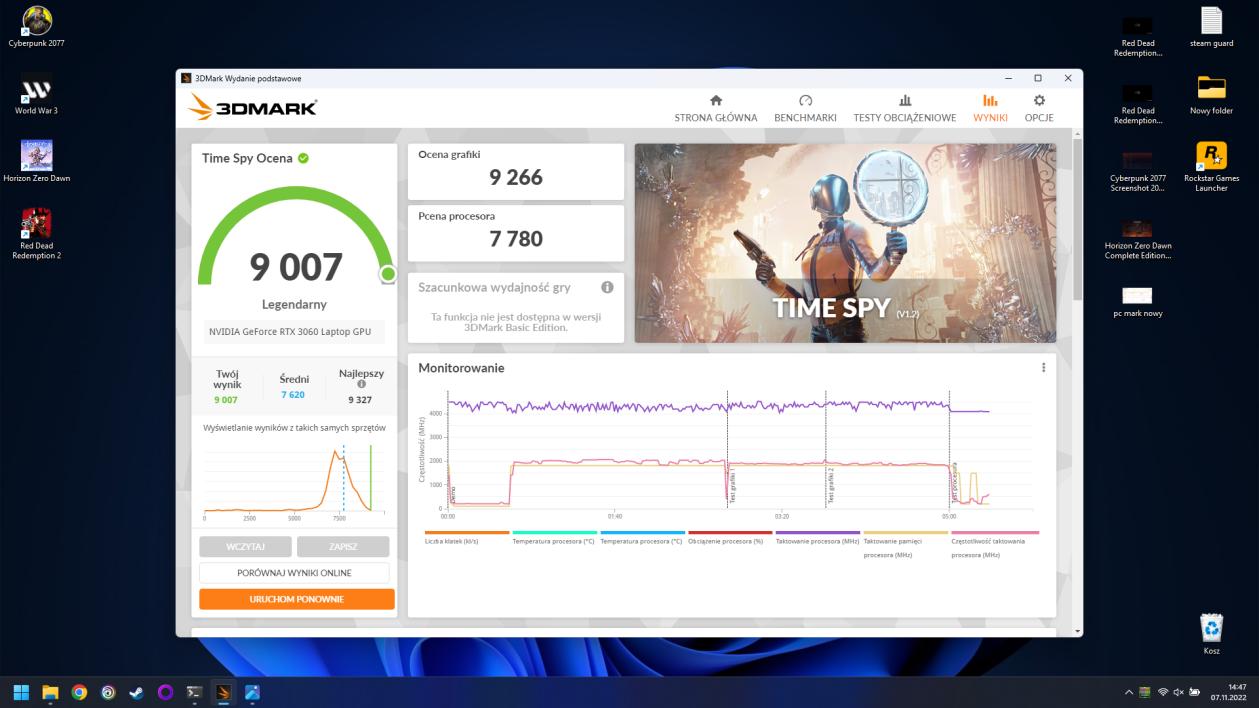This screenshot has width=1259, height=708.
Task: Launch Steam from the taskbar
Action: tap(138, 690)
